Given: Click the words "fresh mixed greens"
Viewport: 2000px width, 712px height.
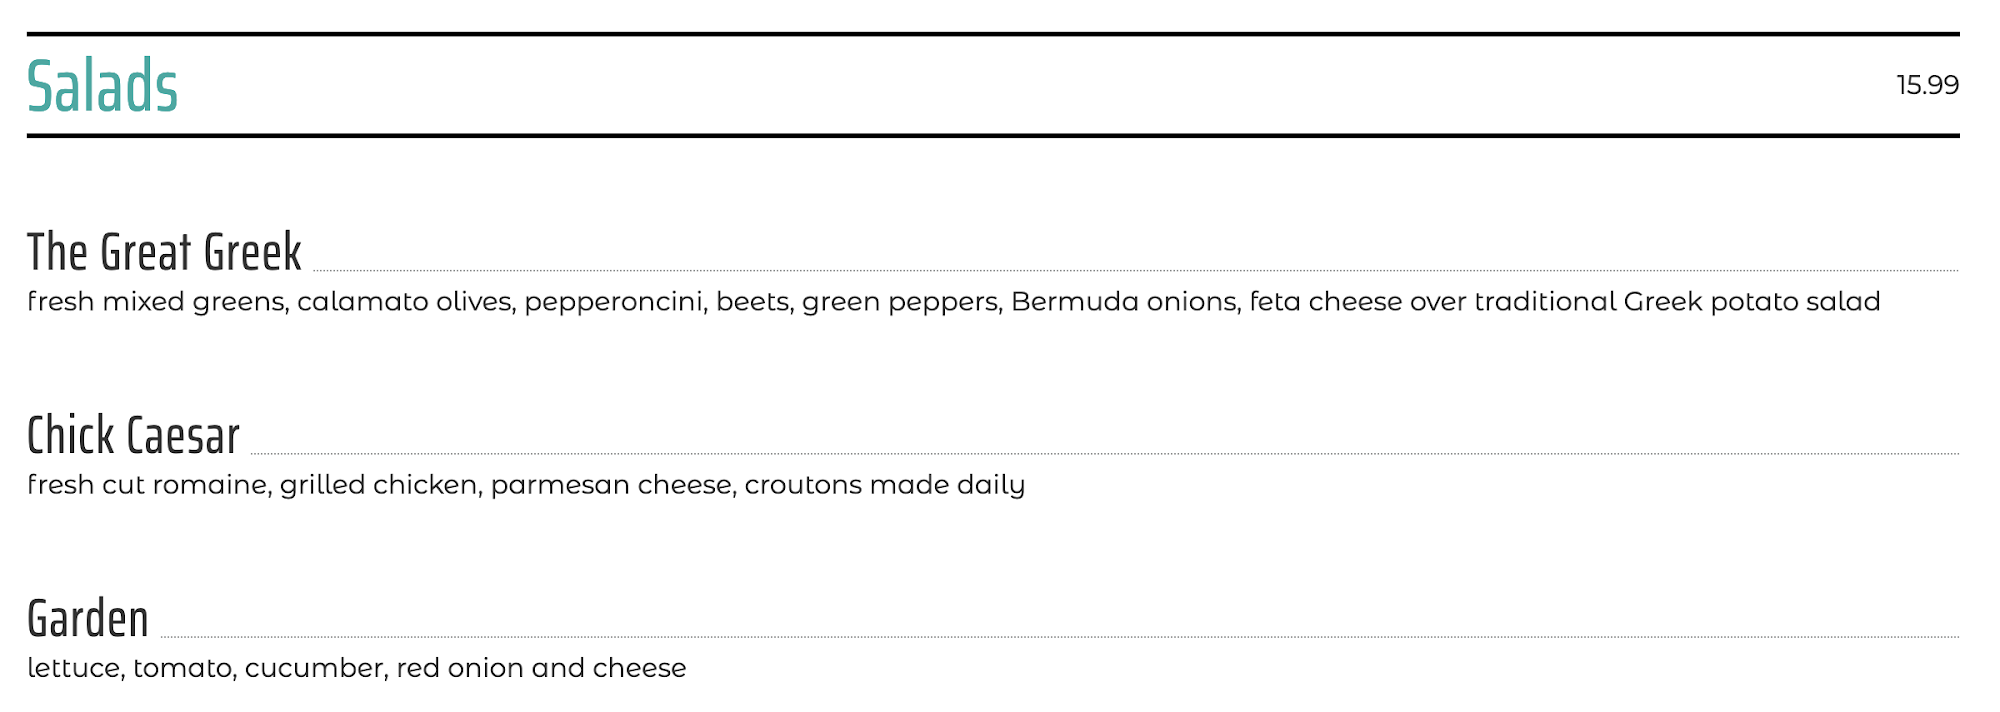Looking at the screenshot, I should (x=155, y=302).
